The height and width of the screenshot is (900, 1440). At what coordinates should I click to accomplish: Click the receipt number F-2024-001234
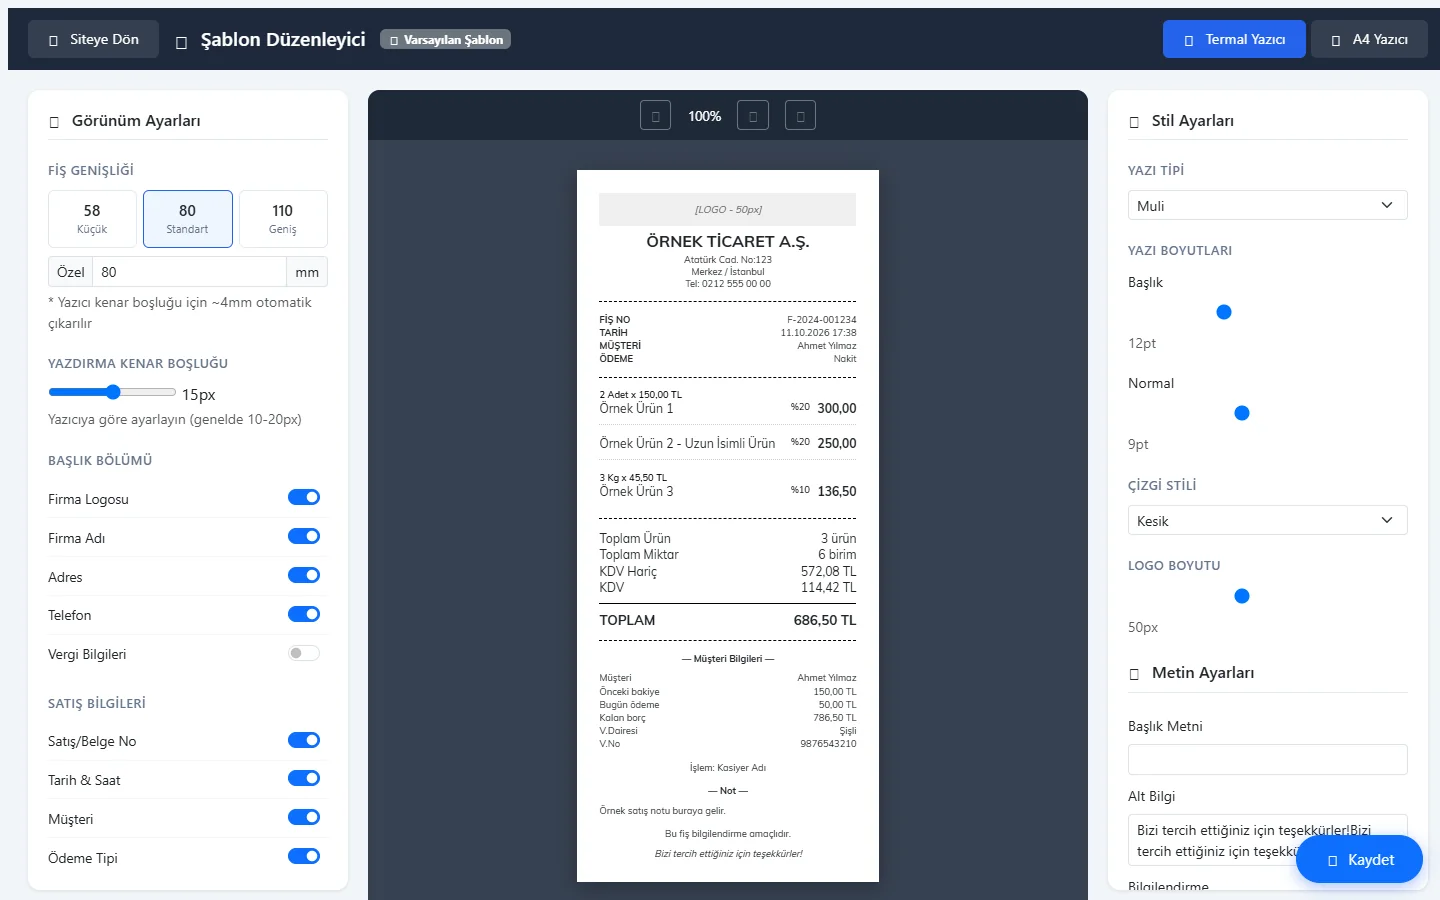coord(822,320)
